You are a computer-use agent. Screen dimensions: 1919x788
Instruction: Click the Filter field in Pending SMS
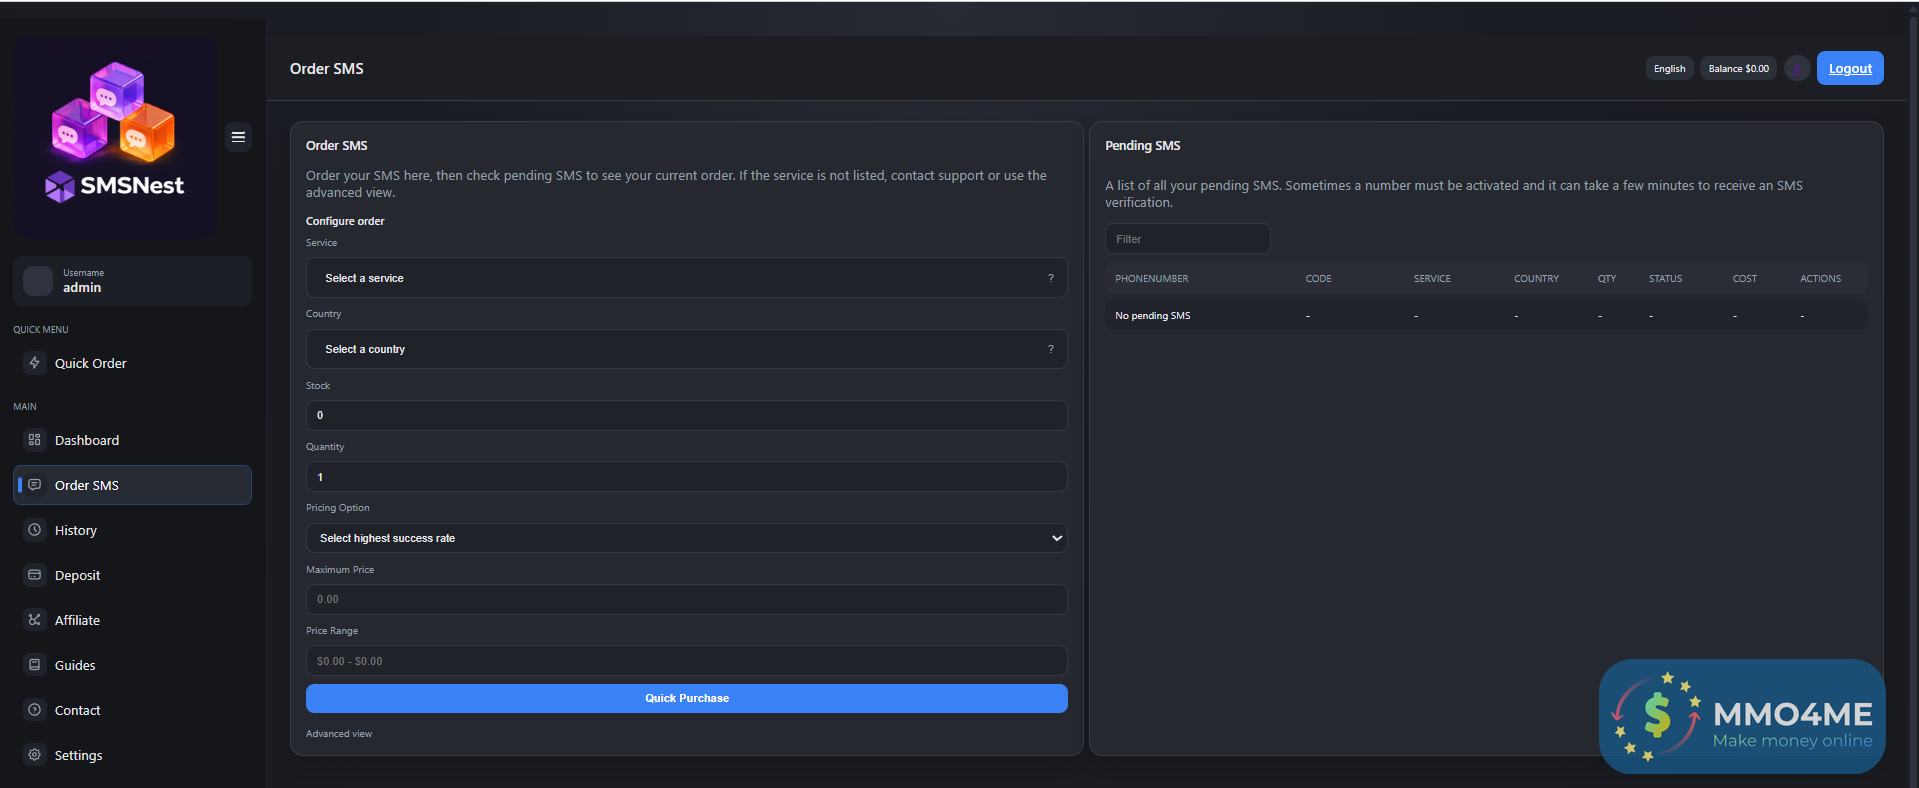click(x=1187, y=239)
